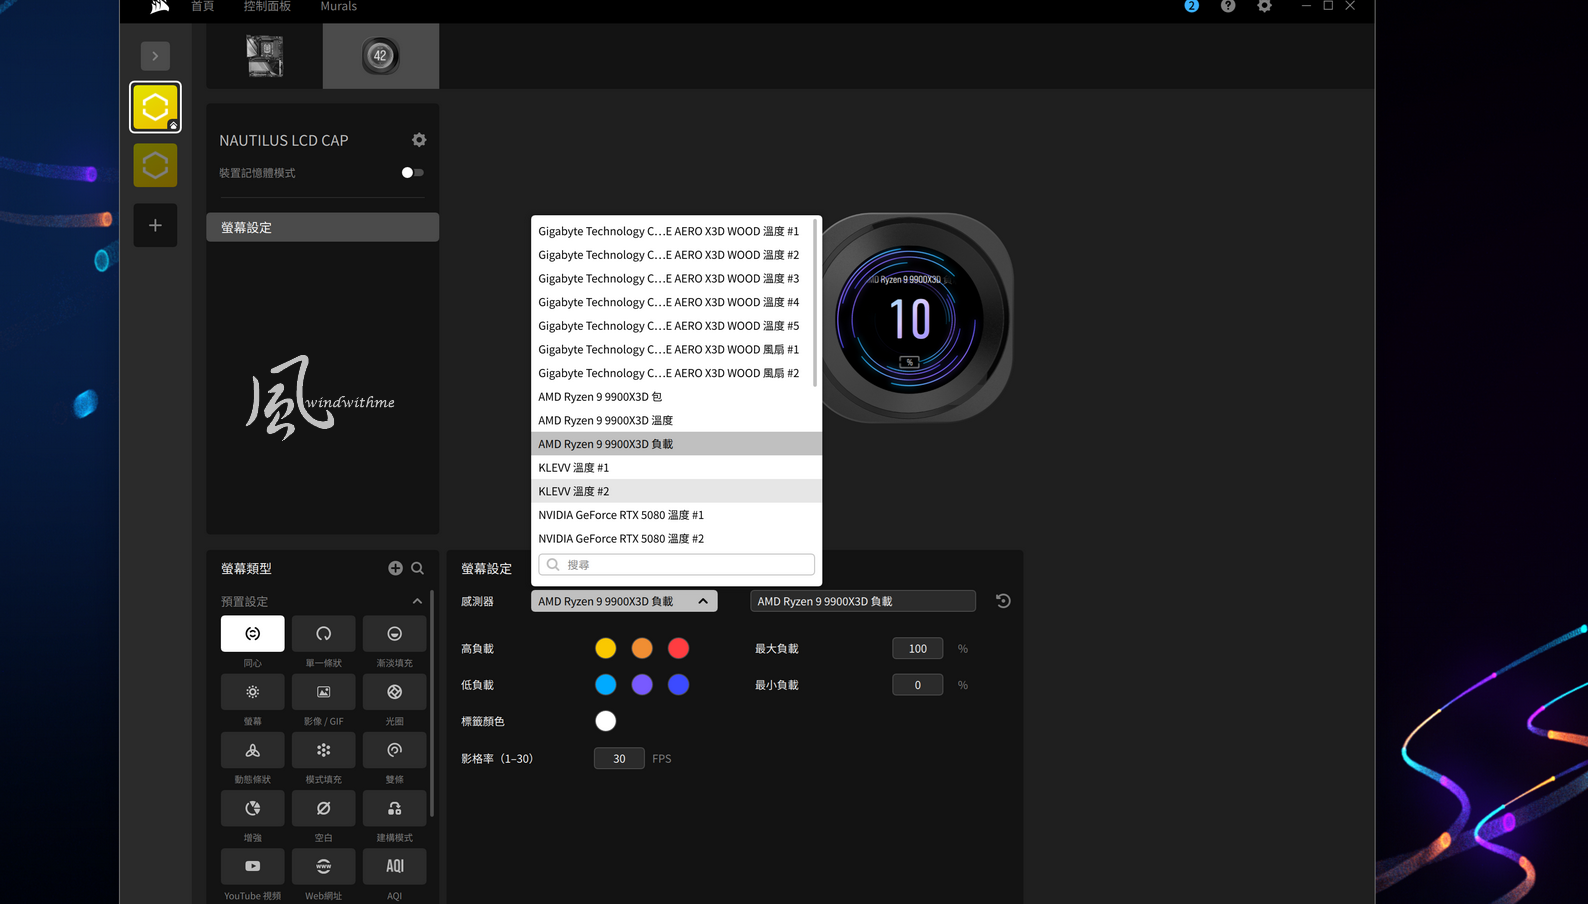Switch to the LCD cap device tab
Viewport: 1588px width, 904px height.
tap(381, 56)
